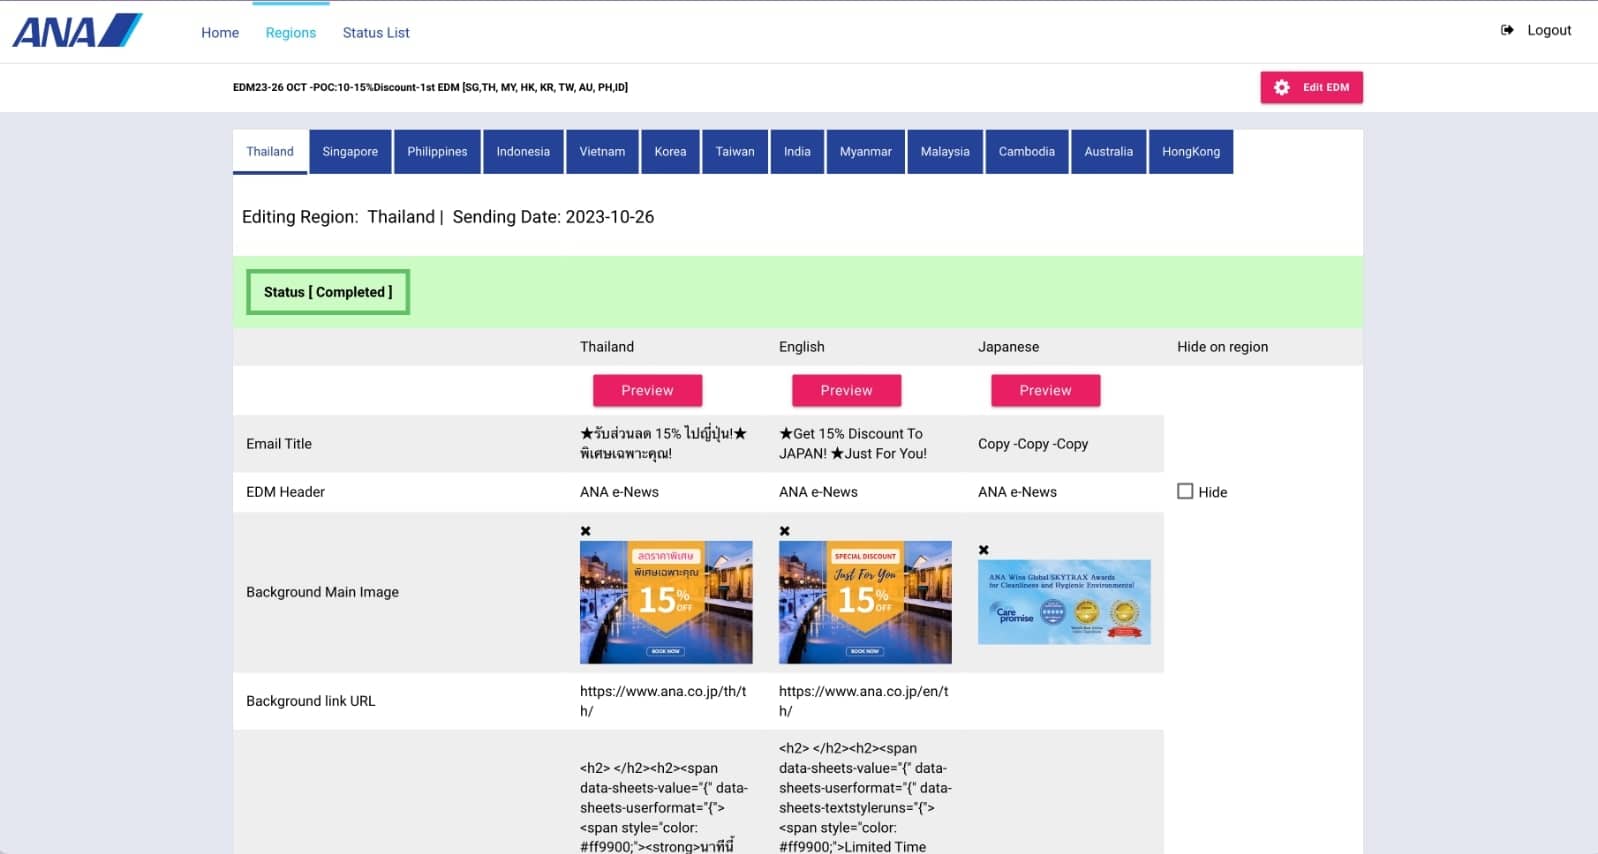
Task: Click the 'EDM Header' row label
Action: (x=285, y=492)
